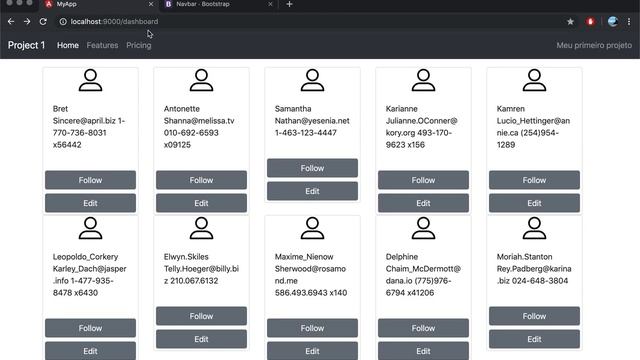Click the localhost:9000/dashboard address bar
Screen dimensions: 640x360
310,21
